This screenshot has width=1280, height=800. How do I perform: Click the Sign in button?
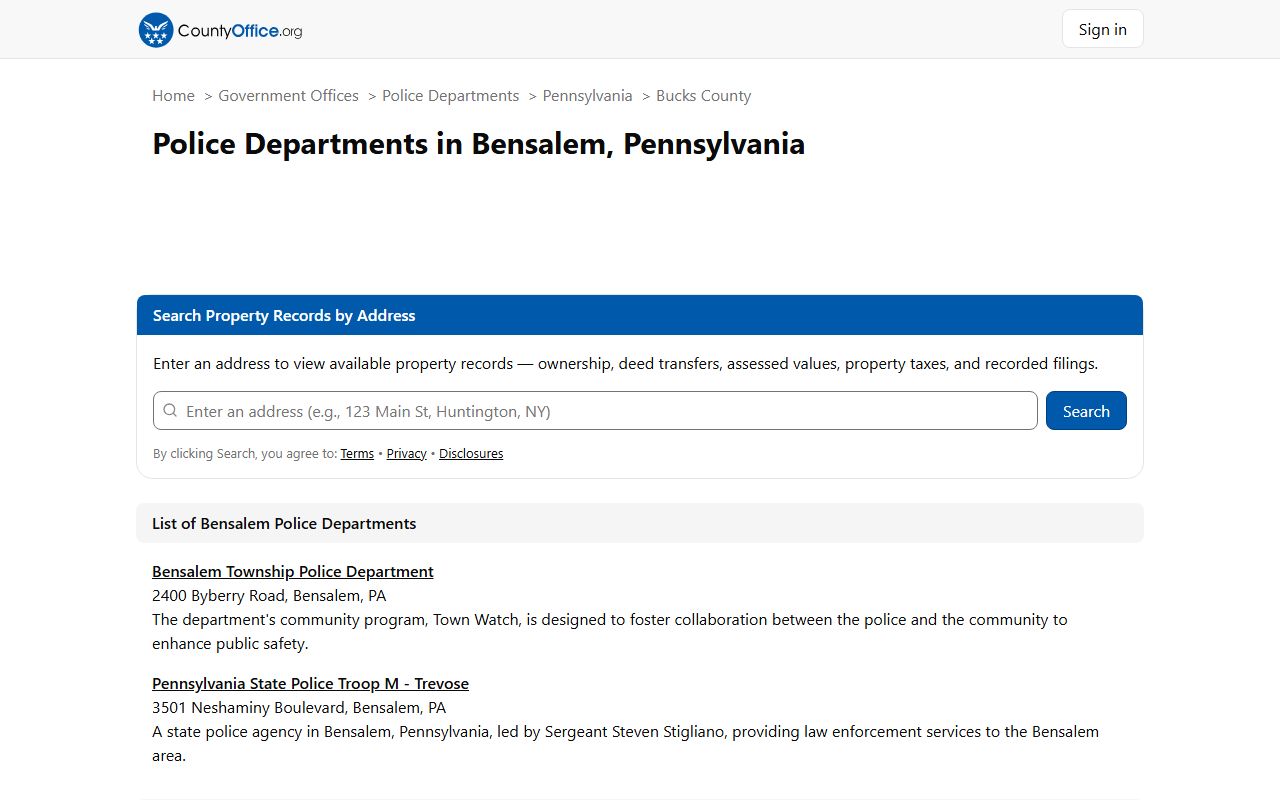[1102, 29]
